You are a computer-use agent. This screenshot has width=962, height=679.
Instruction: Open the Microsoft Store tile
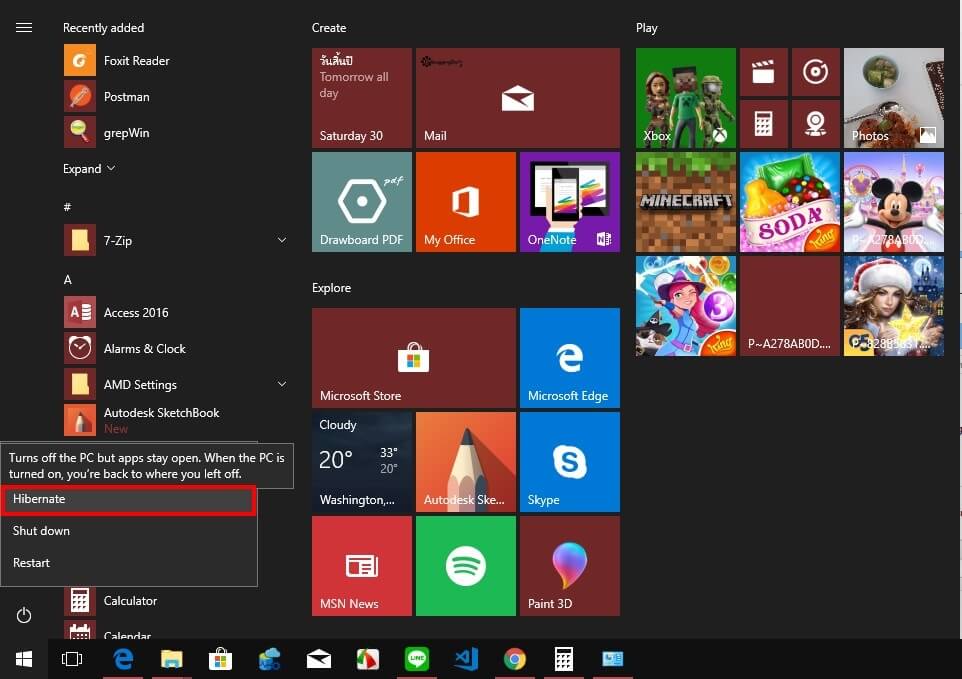pyautogui.click(x=414, y=358)
